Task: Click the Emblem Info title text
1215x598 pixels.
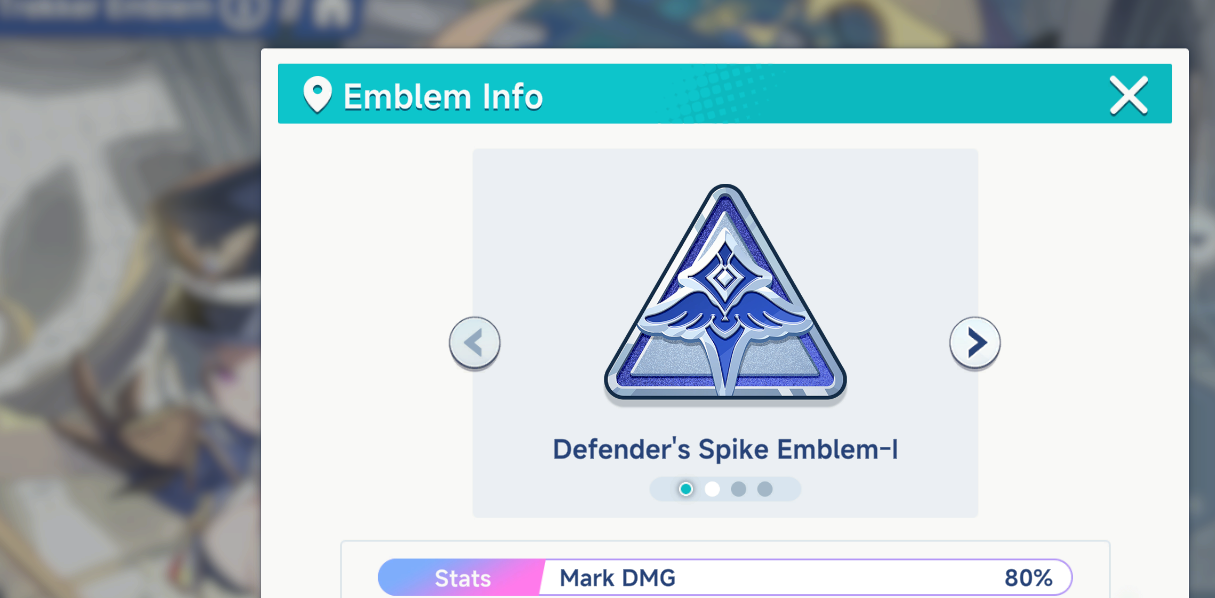Action: tap(443, 97)
